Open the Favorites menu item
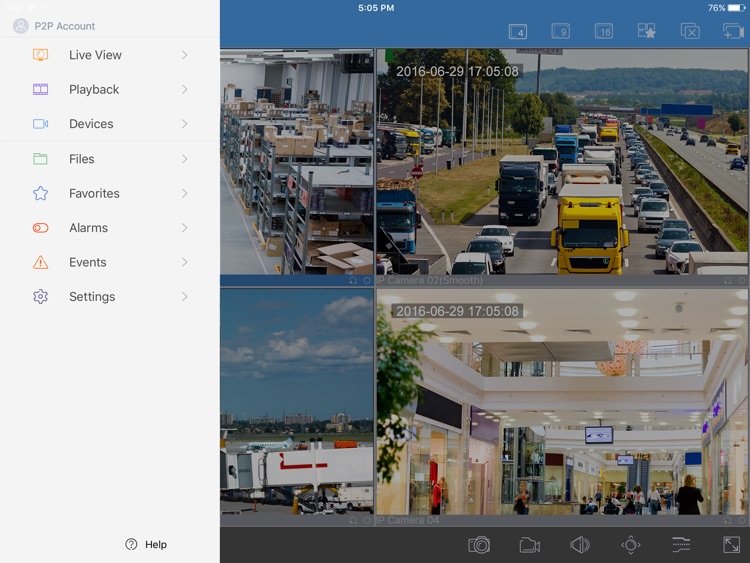 110,193
